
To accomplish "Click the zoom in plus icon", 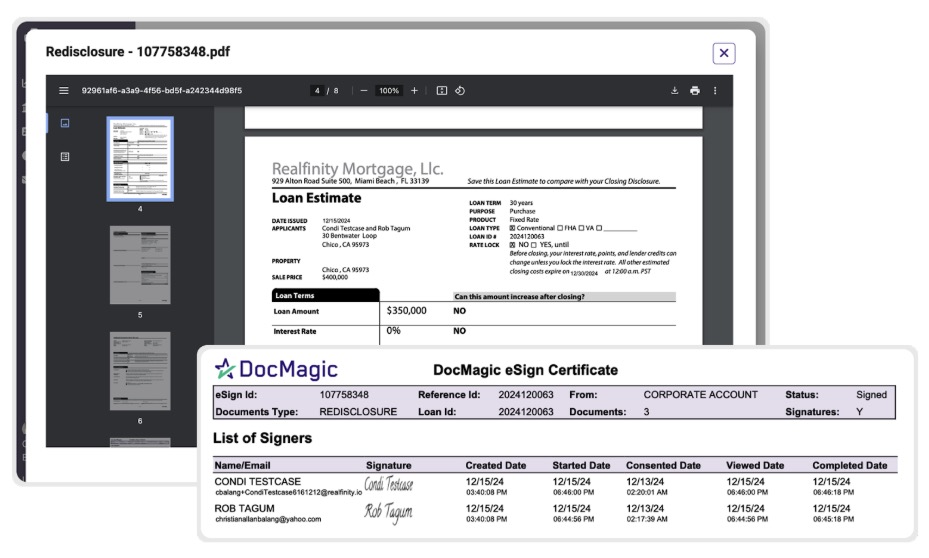I will [414, 91].
